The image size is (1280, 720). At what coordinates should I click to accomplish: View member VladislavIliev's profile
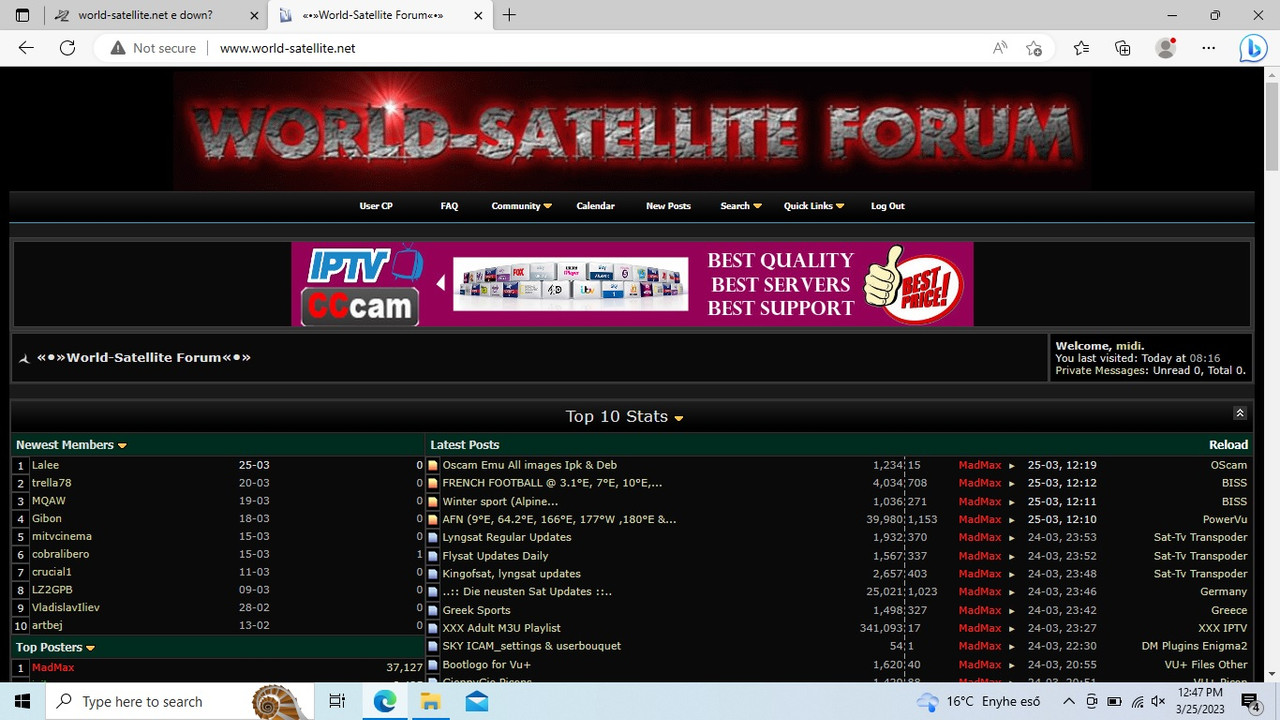point(66,608)
